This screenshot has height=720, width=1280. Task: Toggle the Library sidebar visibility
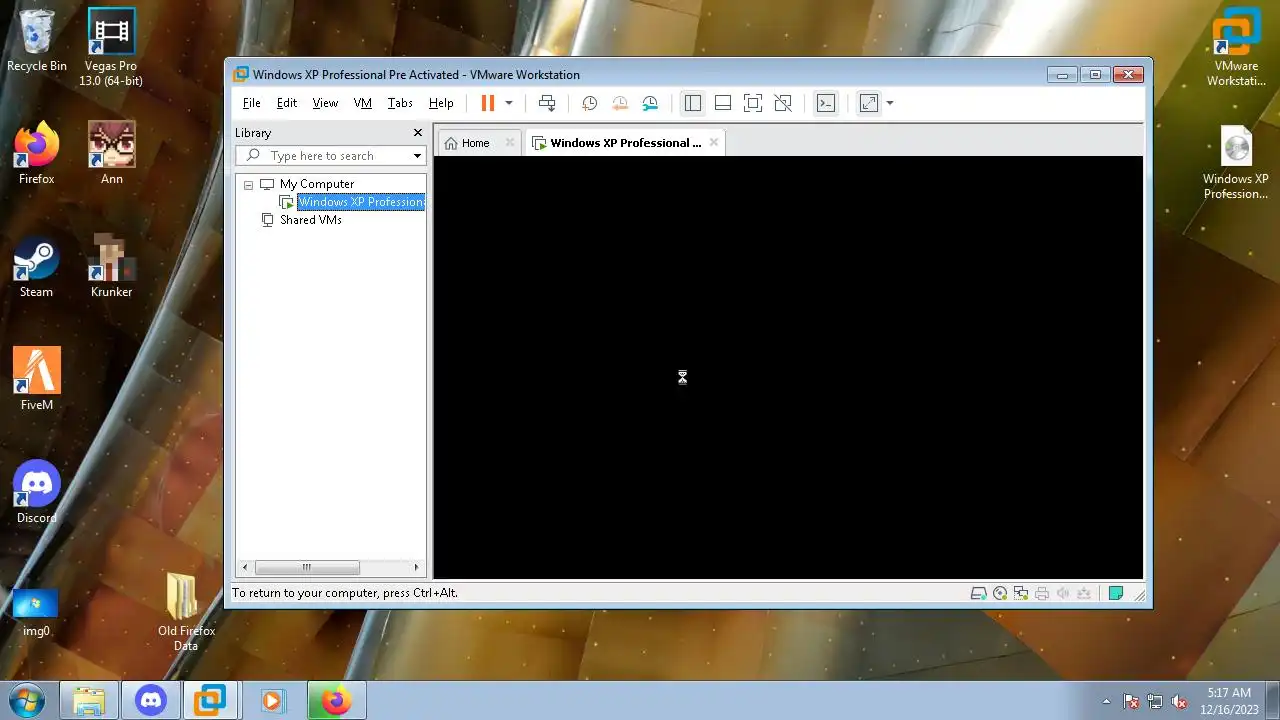692,103
